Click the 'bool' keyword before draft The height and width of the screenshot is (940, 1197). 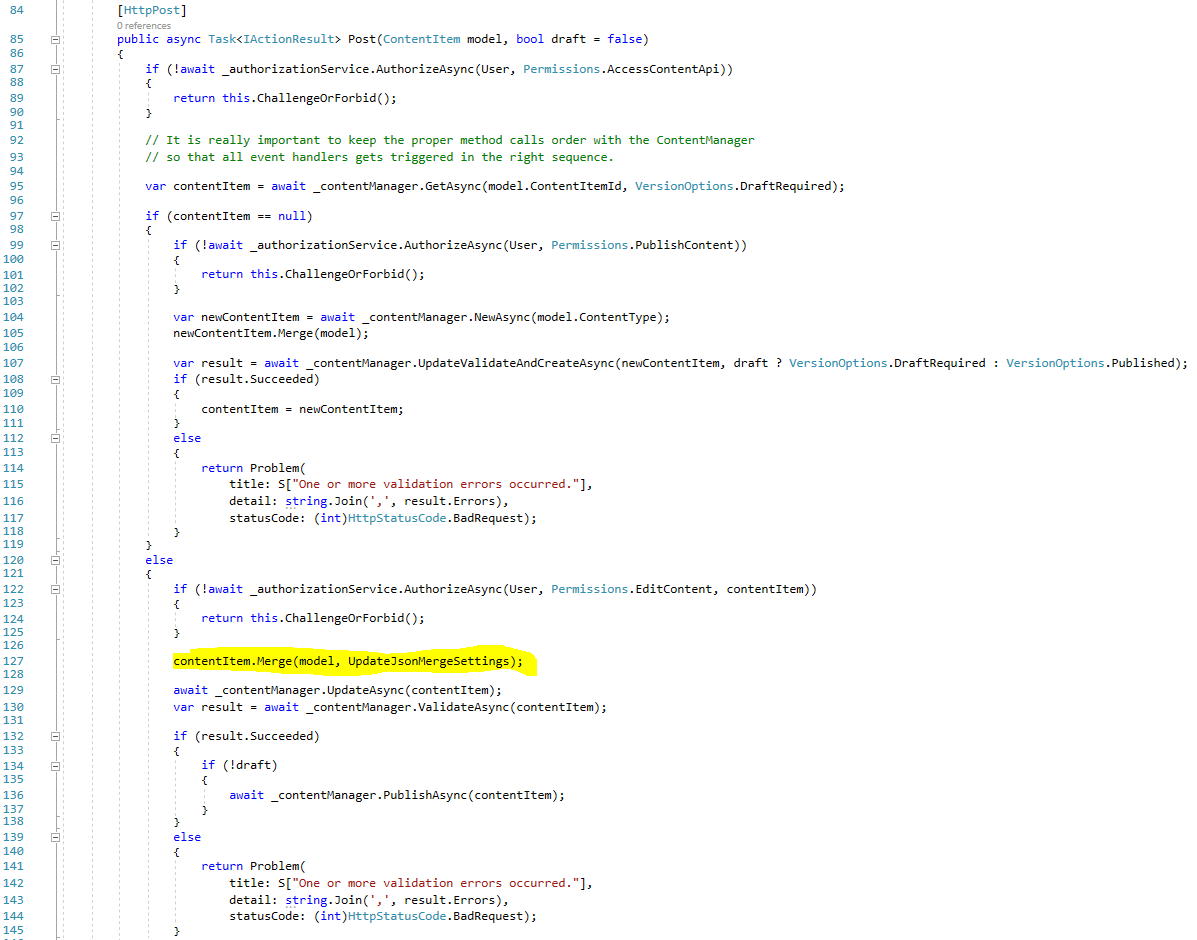[x=530, y=39]
